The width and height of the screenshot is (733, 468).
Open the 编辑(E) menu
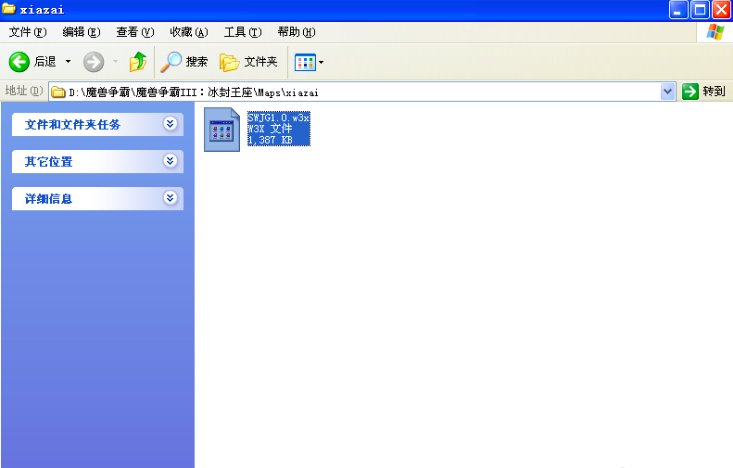pos(81,32)
